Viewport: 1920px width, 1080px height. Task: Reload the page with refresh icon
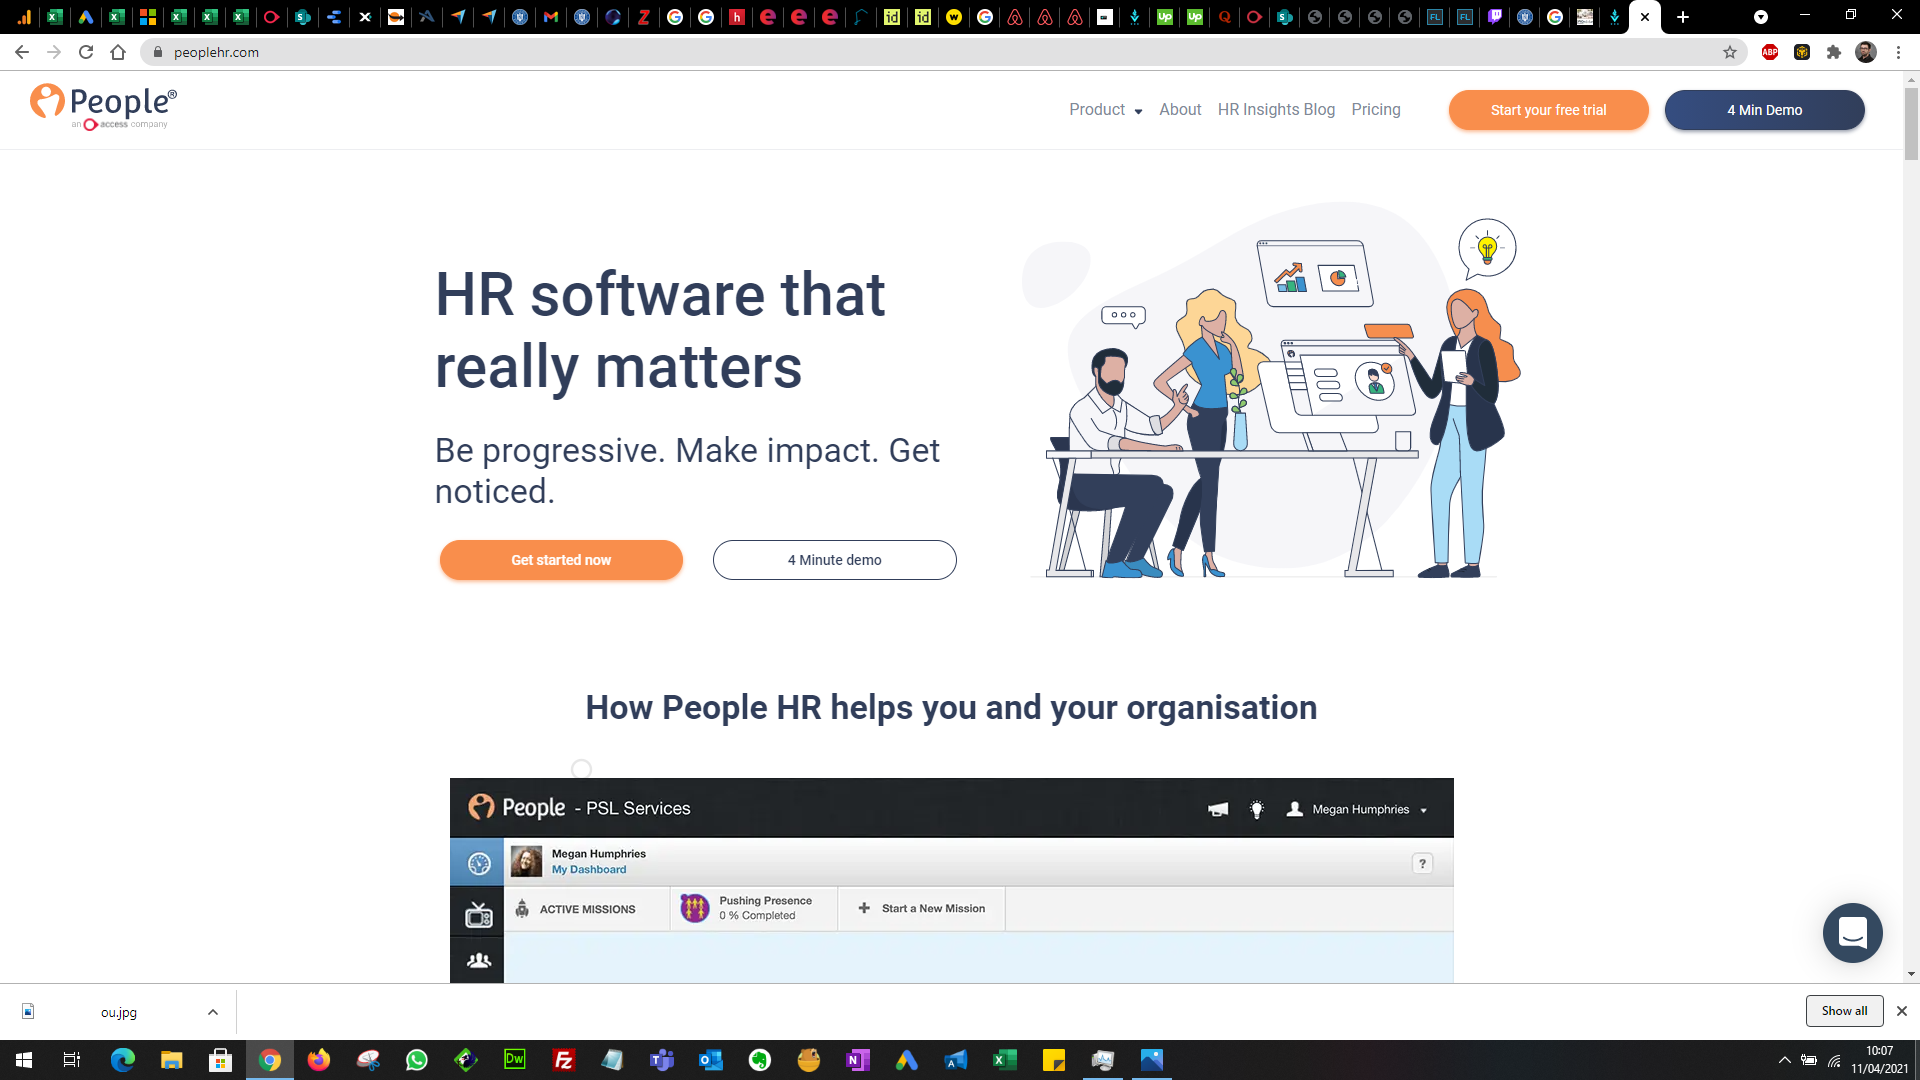[86, 52]
